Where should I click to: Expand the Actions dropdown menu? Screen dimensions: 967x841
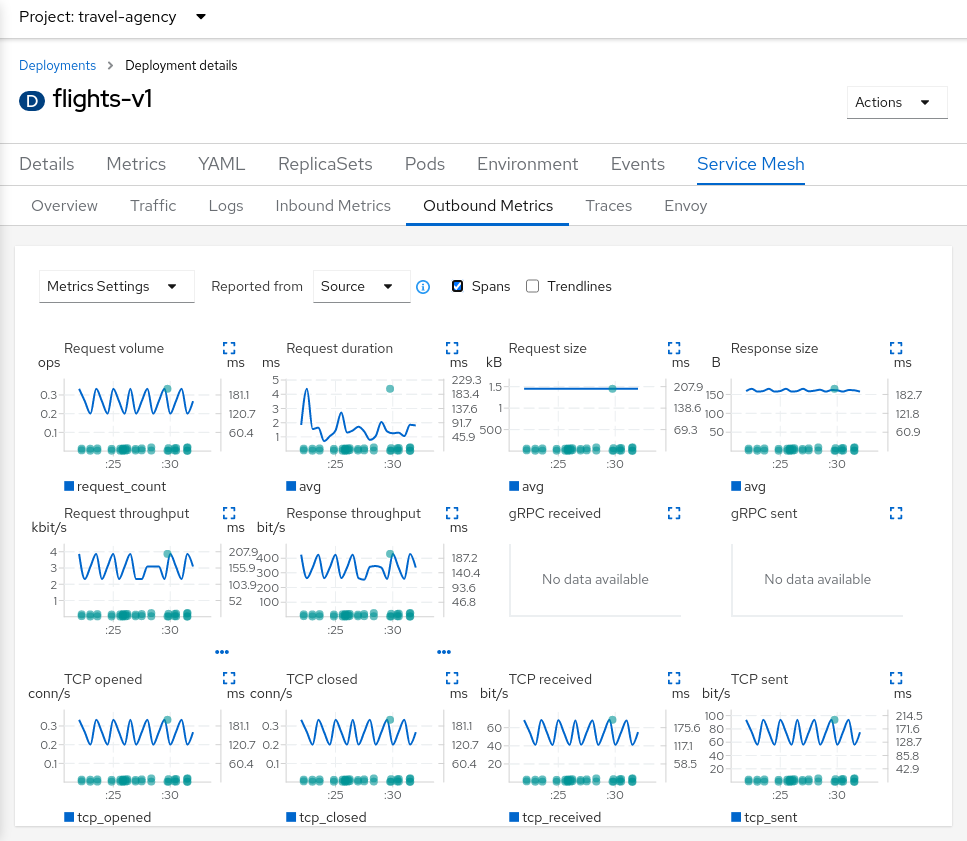coord(896,102)
